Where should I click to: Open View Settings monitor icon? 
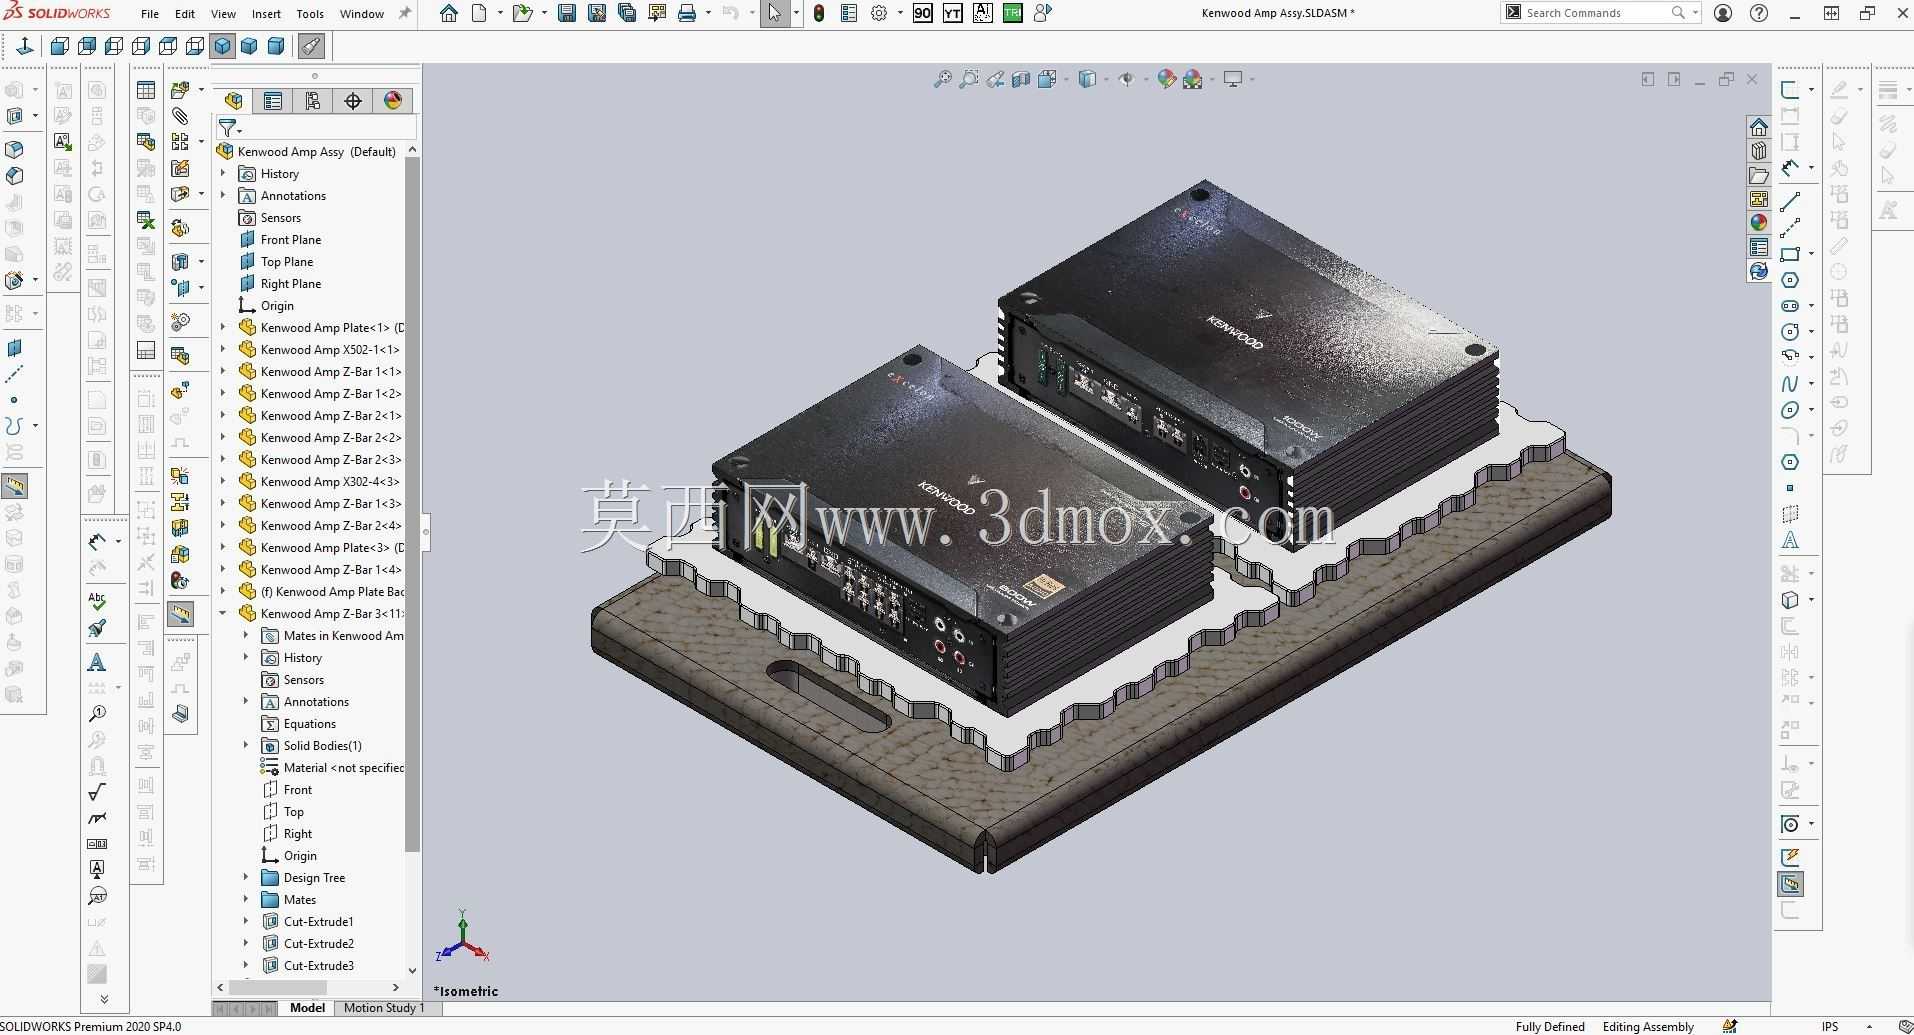(x=1233, y=80)
